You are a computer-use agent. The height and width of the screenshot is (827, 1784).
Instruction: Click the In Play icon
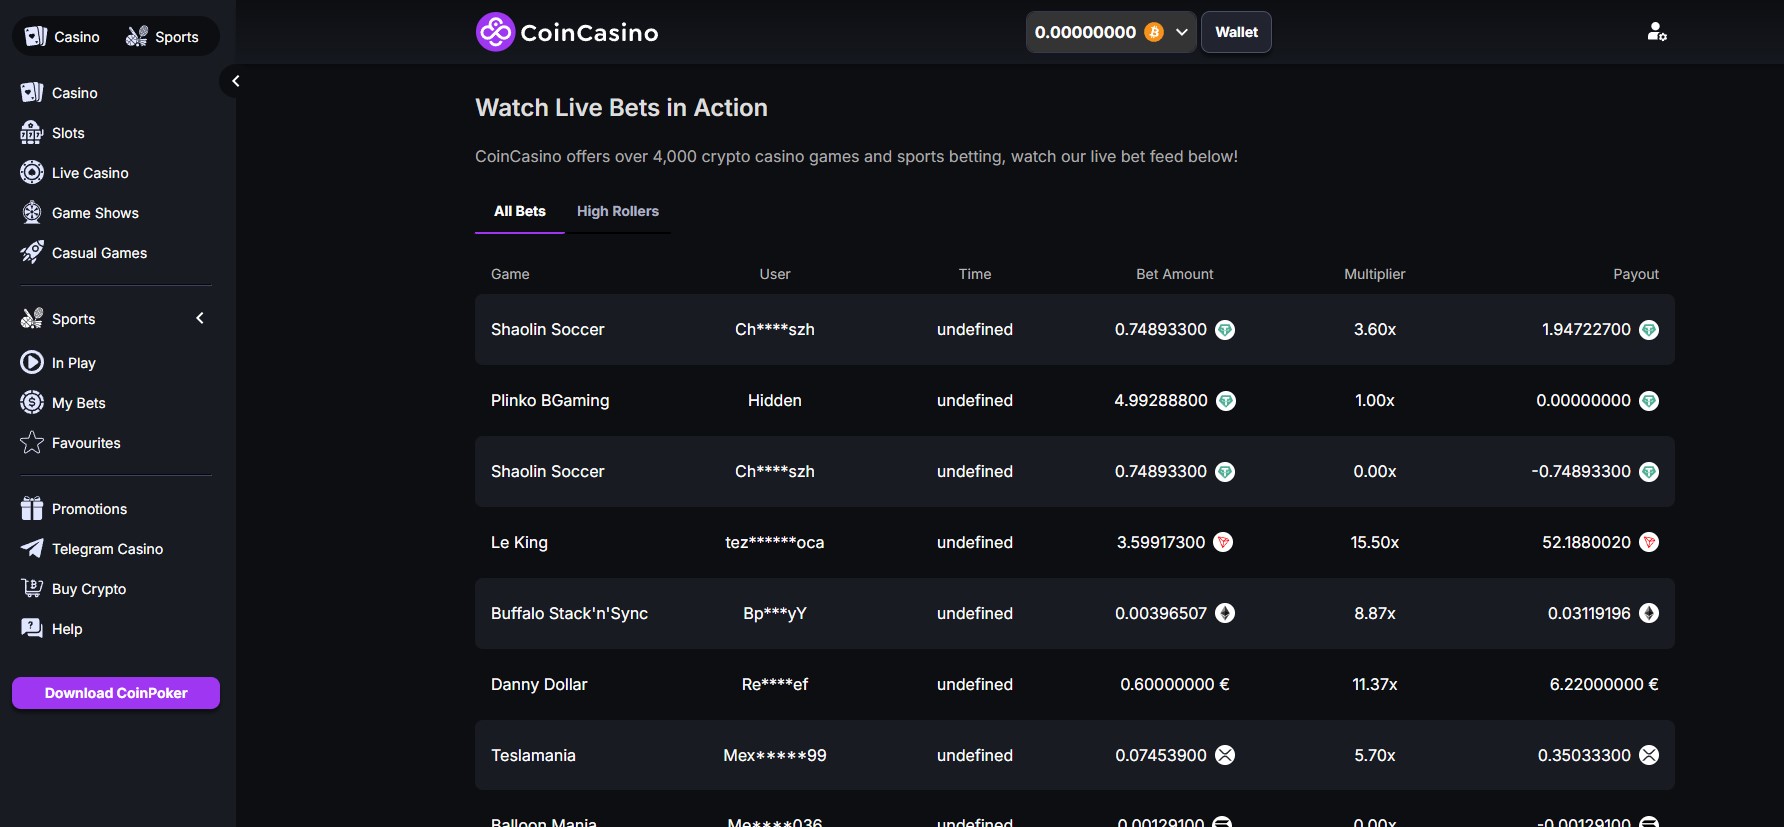32,362
